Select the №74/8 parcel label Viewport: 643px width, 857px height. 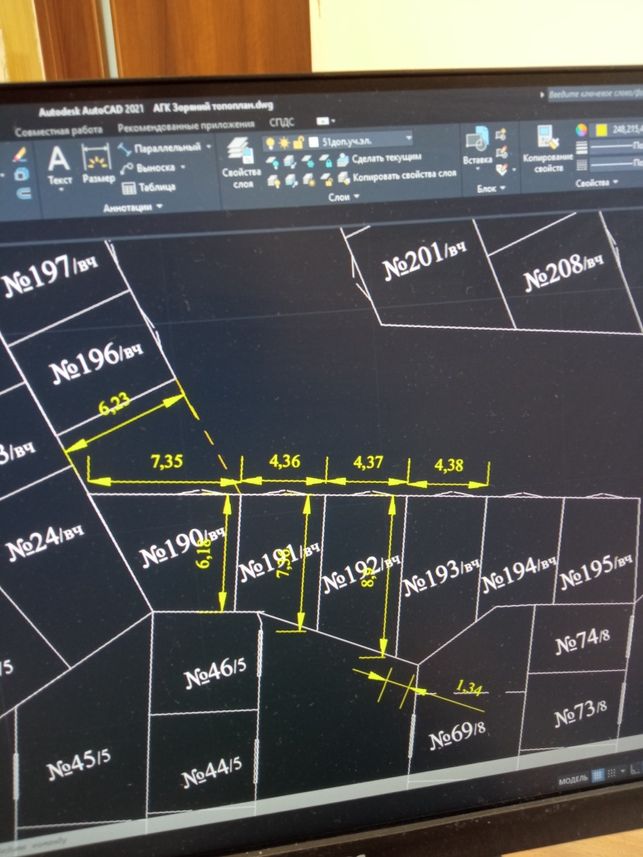click(x=582, y=642)
